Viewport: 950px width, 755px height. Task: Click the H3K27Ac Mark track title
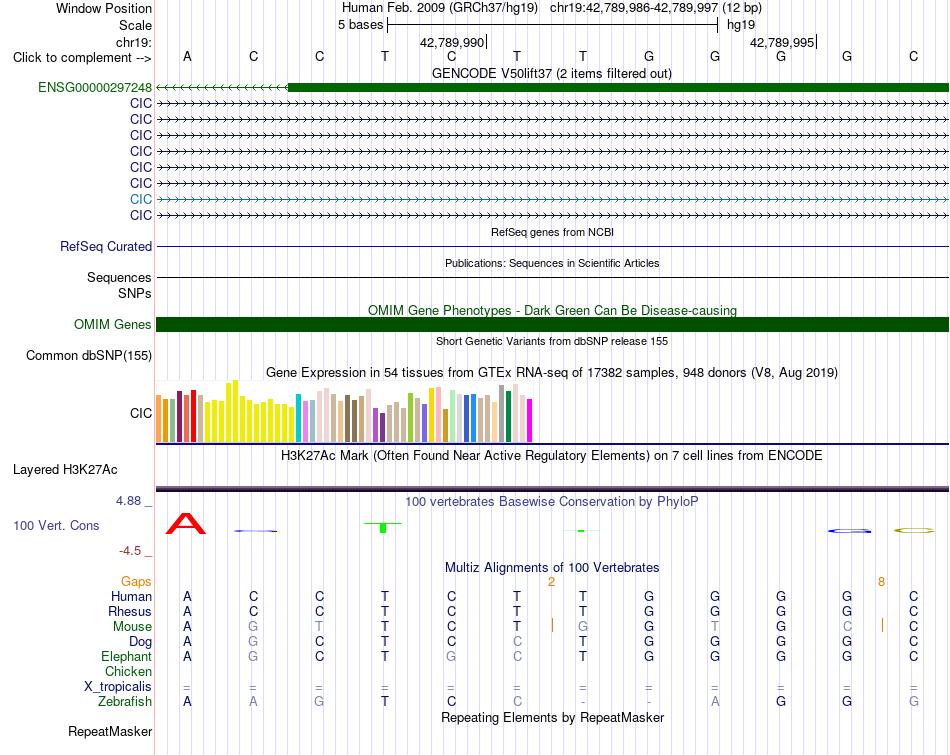point(551,456)
